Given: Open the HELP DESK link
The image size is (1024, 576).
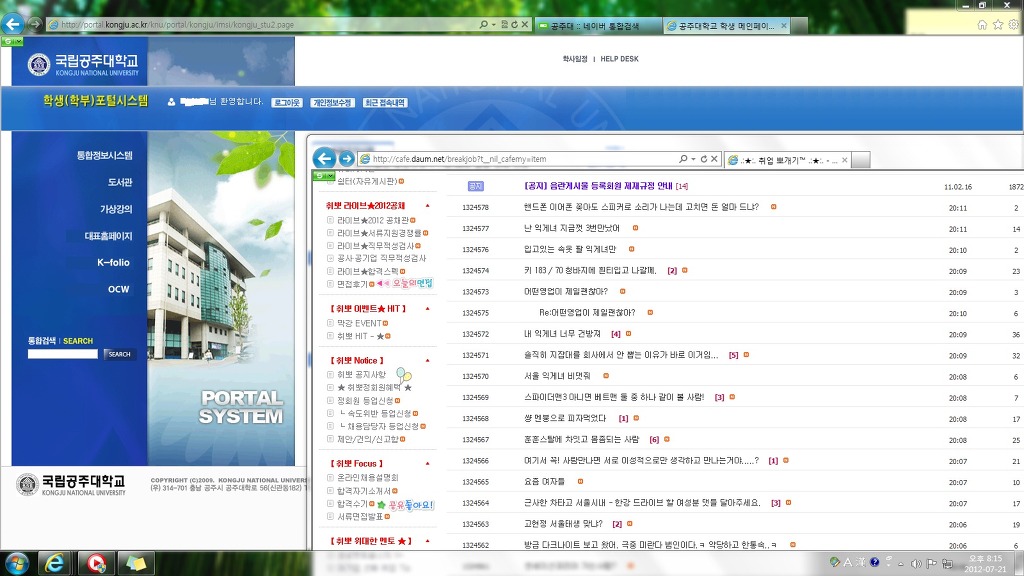Looking at the screenshot, I should click(x=620, y=59).
